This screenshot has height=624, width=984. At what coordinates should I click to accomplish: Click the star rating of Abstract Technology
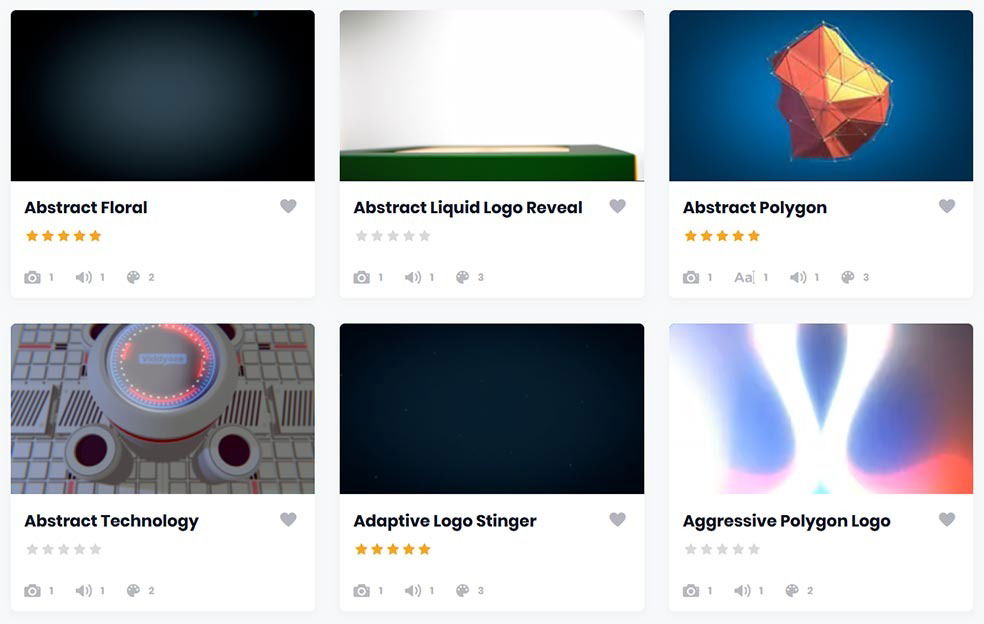[63, 549]
